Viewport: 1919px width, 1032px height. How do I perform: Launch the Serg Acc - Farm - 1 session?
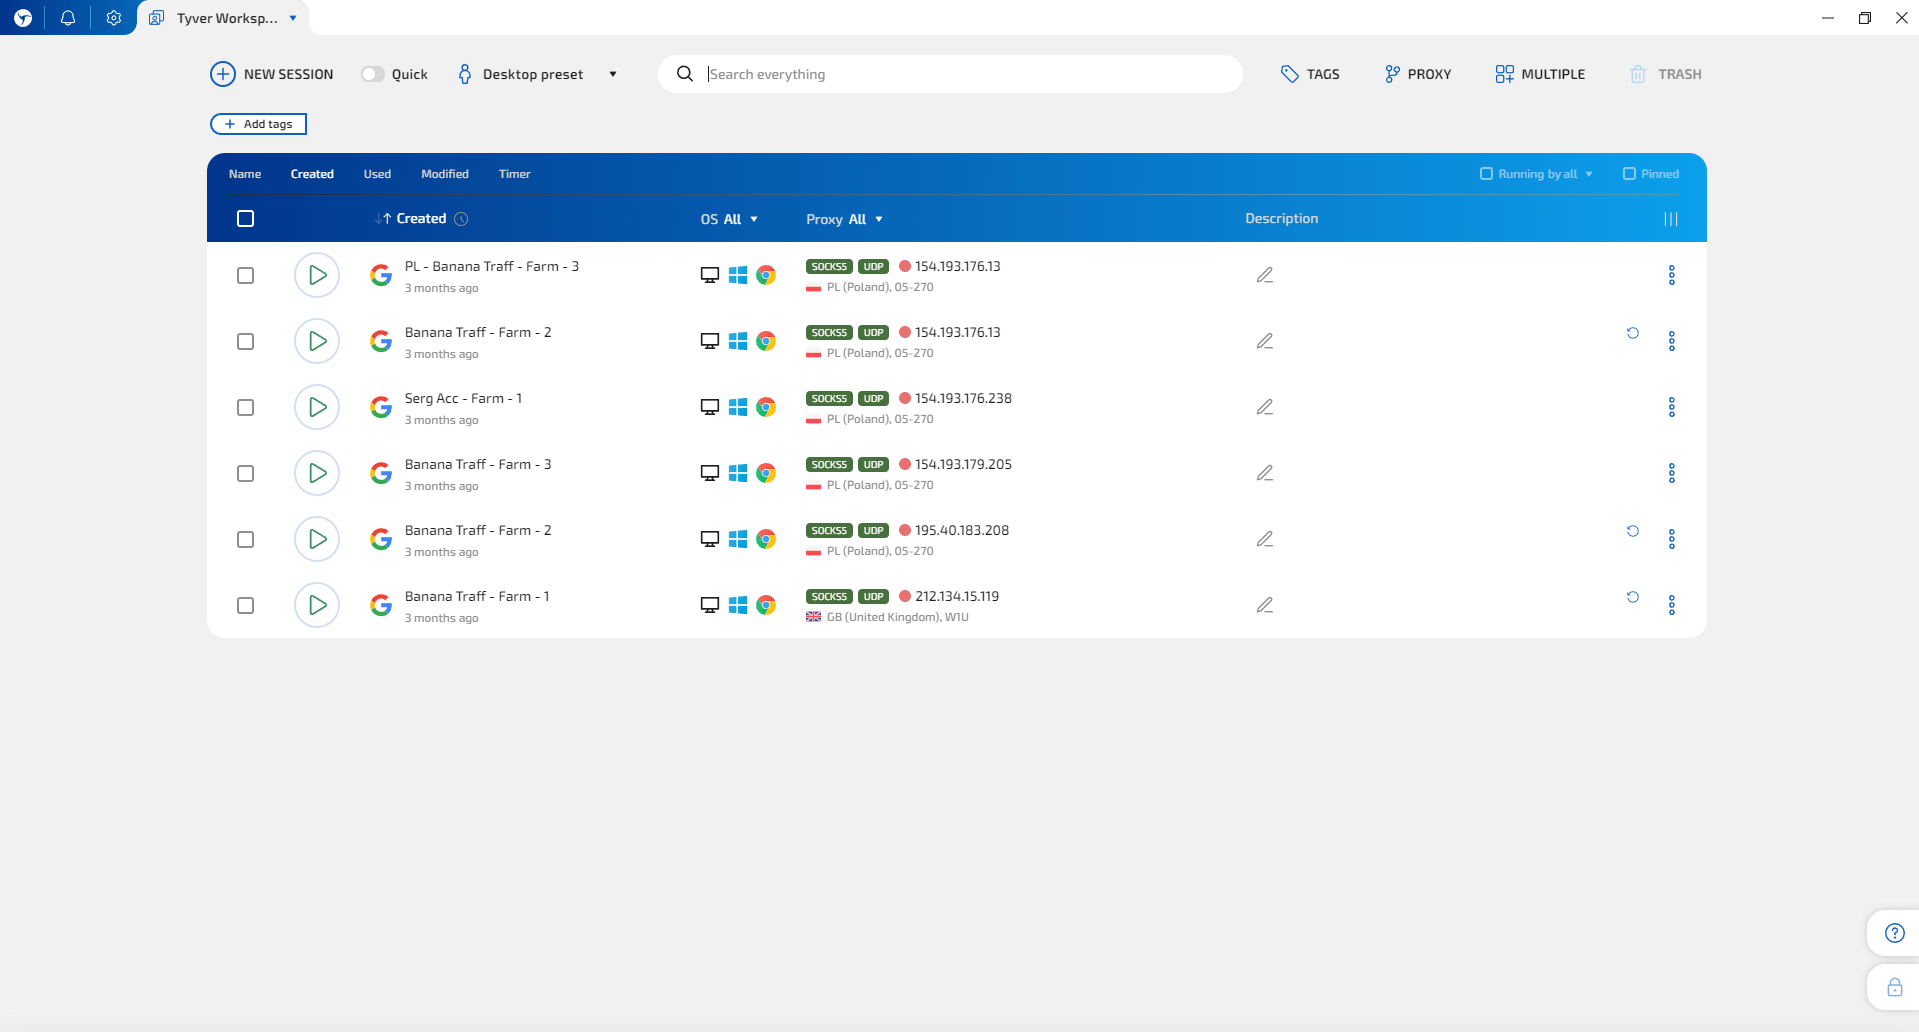317,407
